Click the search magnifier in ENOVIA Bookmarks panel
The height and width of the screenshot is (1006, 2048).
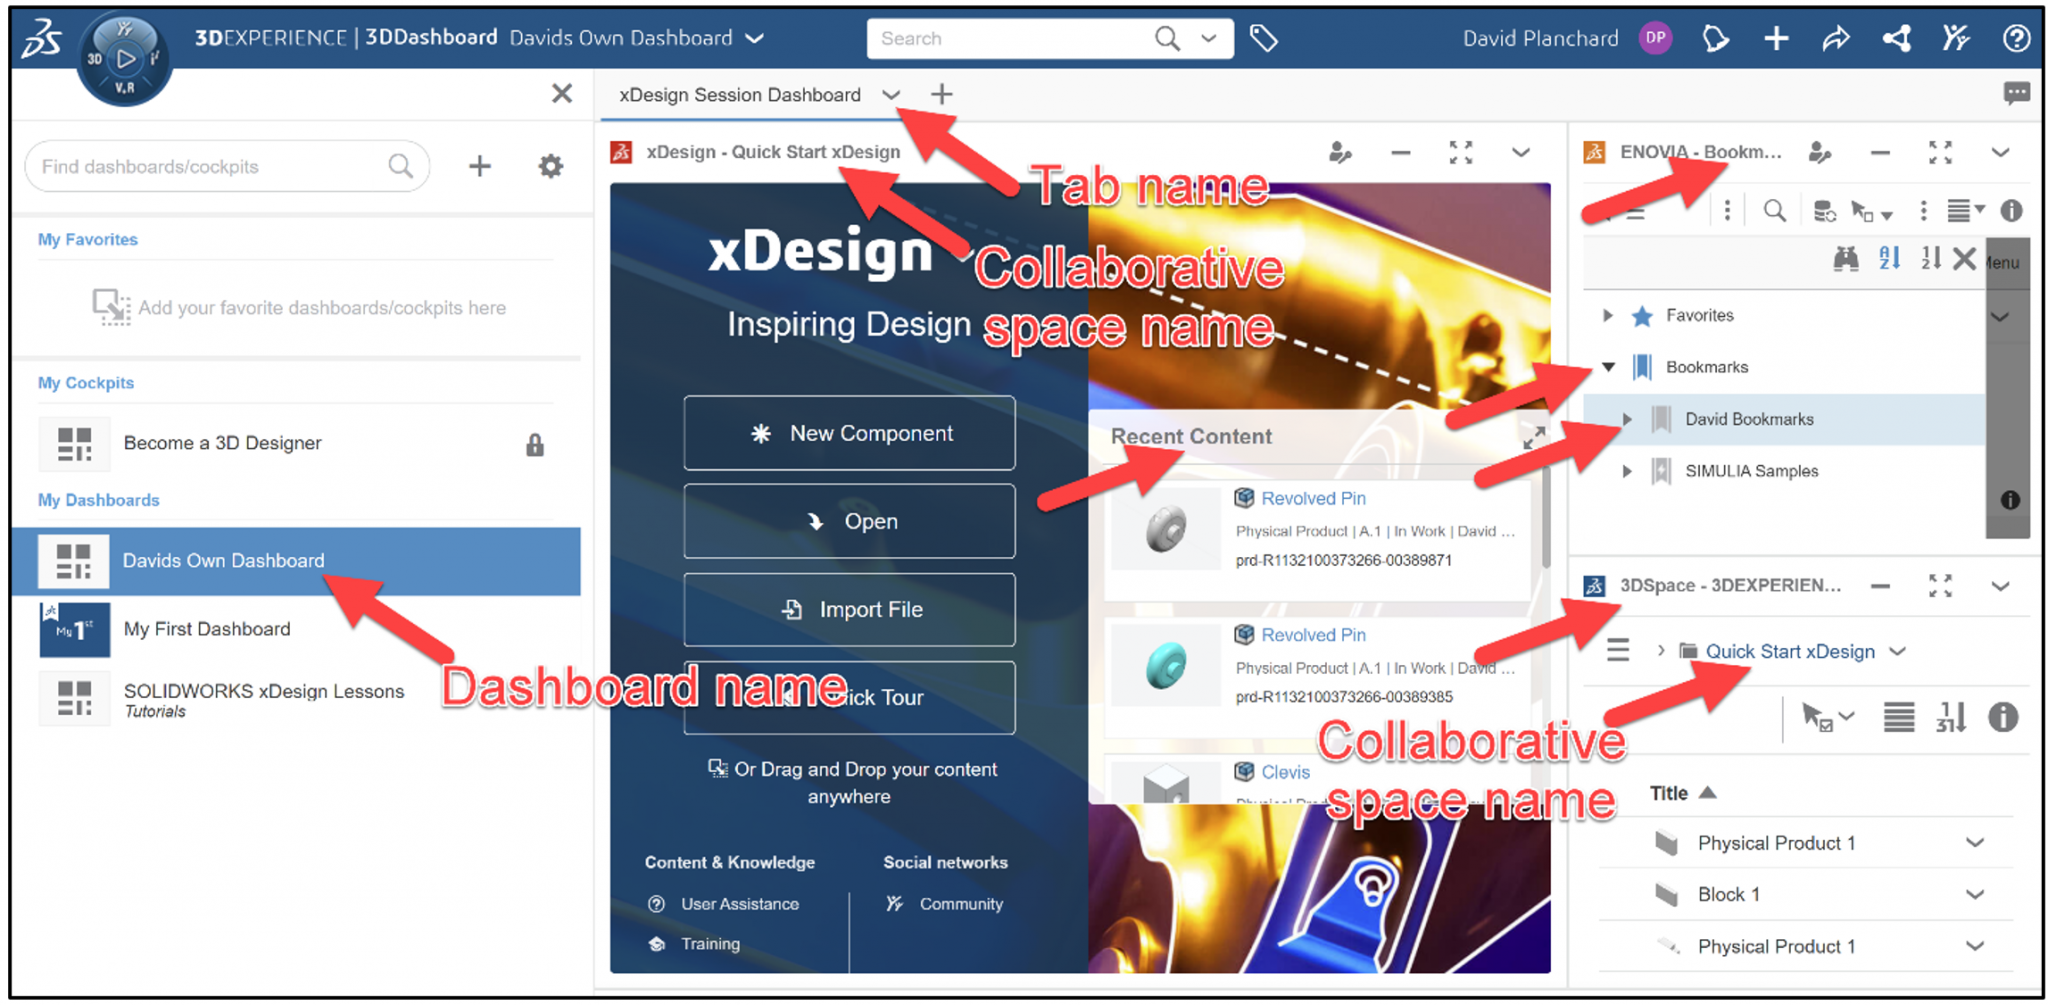click(1775, 212)
